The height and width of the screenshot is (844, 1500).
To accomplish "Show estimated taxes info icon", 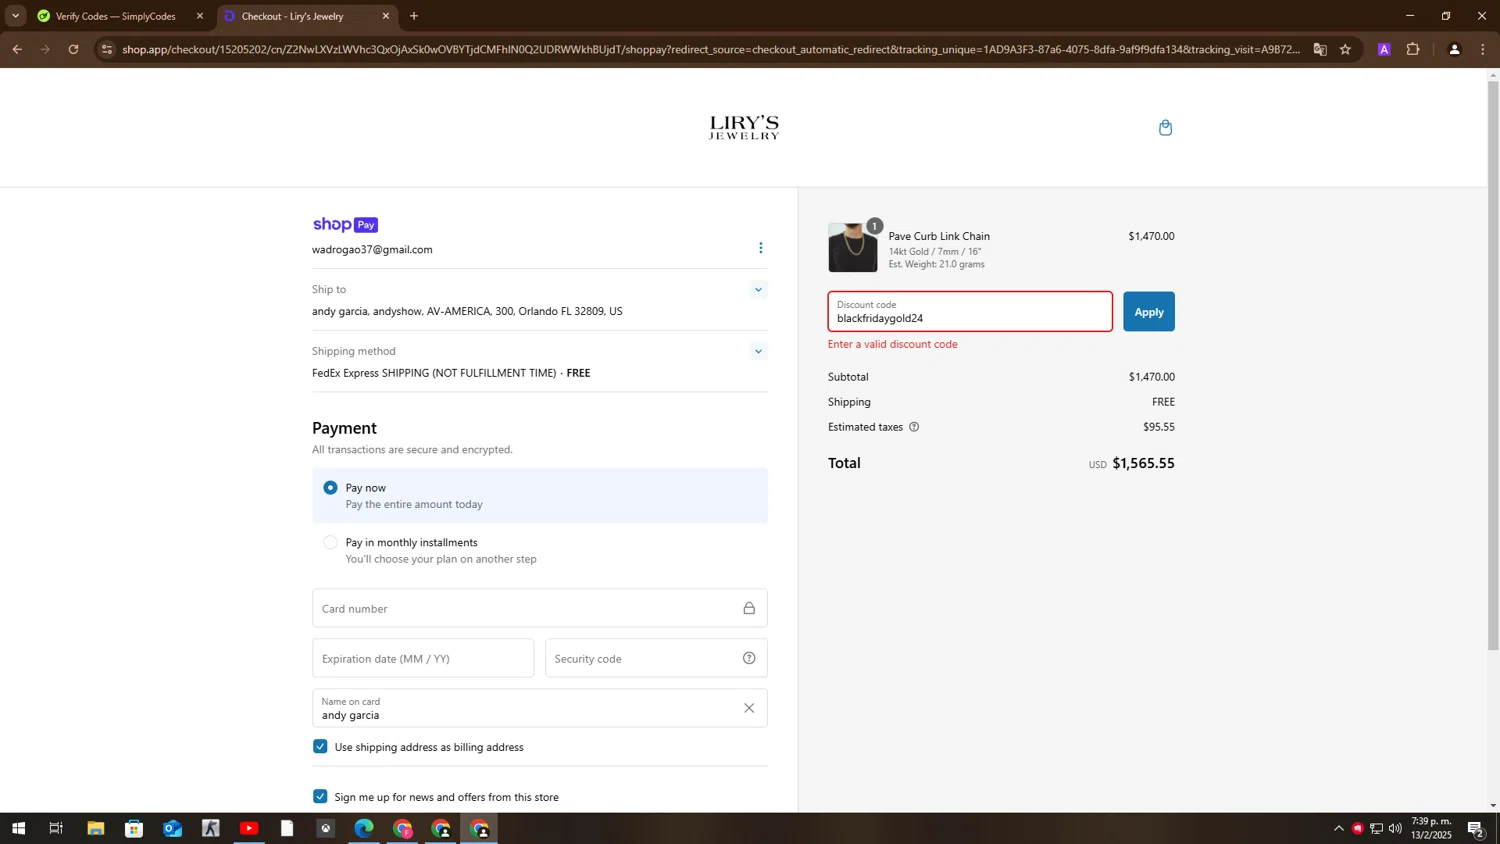I will point(914,427).
